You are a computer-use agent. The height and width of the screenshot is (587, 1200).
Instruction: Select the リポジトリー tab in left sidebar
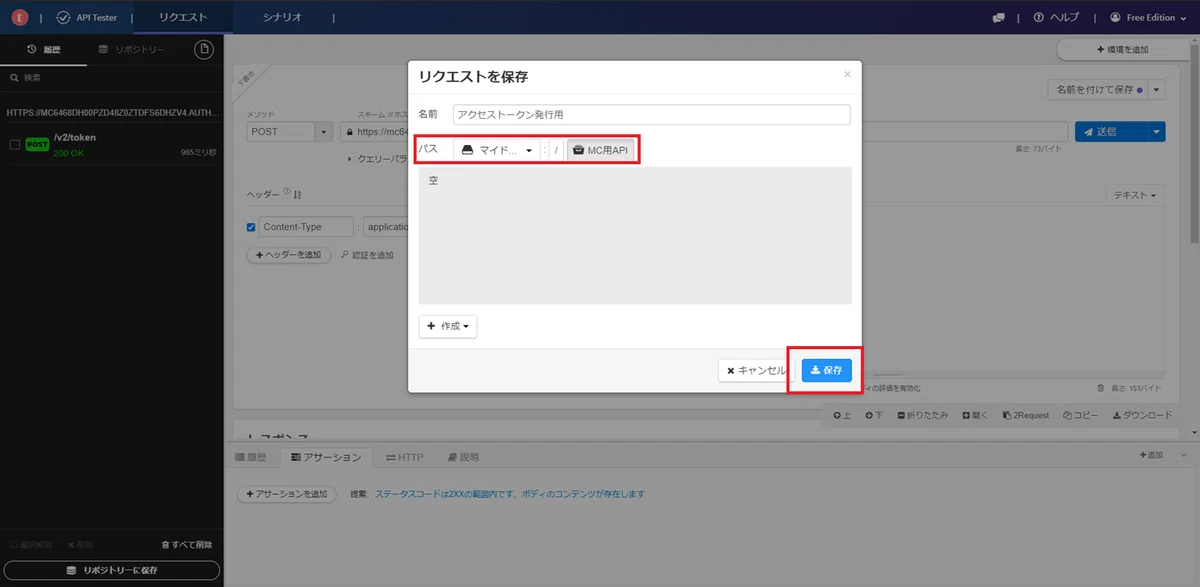coord(132,49)
